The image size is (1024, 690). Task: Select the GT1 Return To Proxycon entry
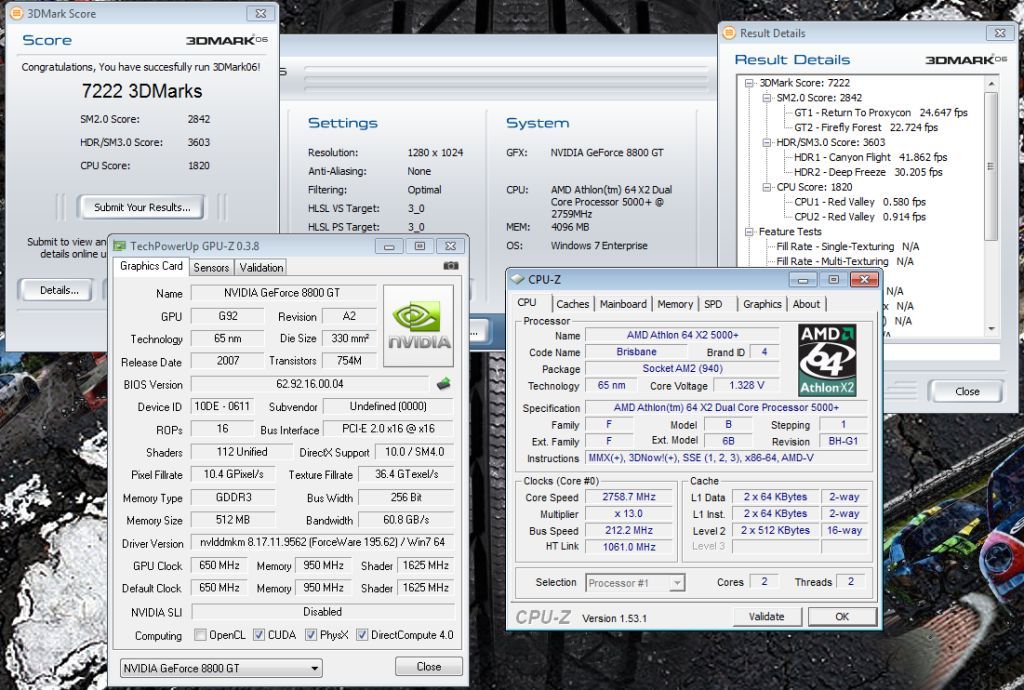click(x=853, y=113)
